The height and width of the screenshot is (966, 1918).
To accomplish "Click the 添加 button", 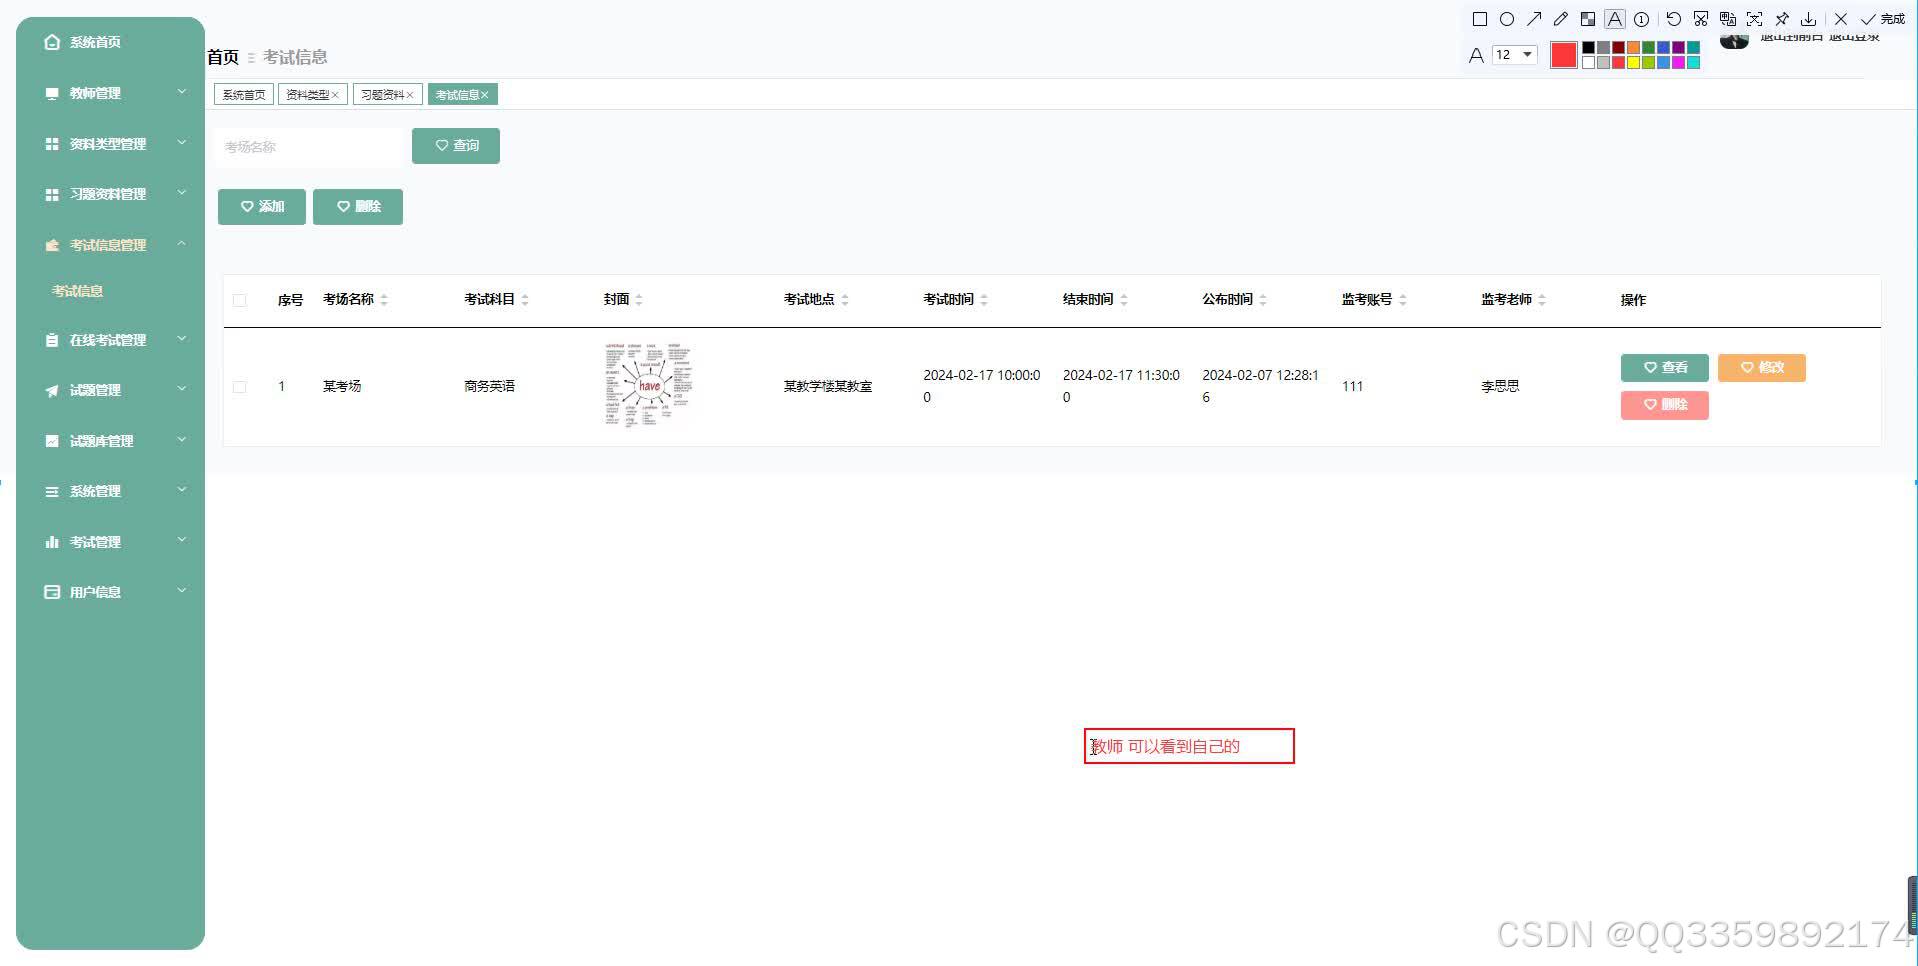I will [262, 207].
